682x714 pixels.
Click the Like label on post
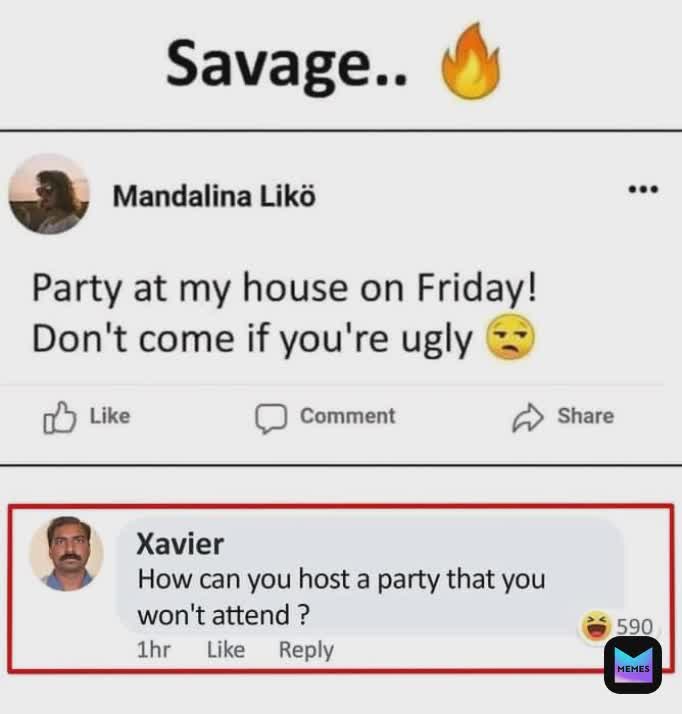coord(110,416)
